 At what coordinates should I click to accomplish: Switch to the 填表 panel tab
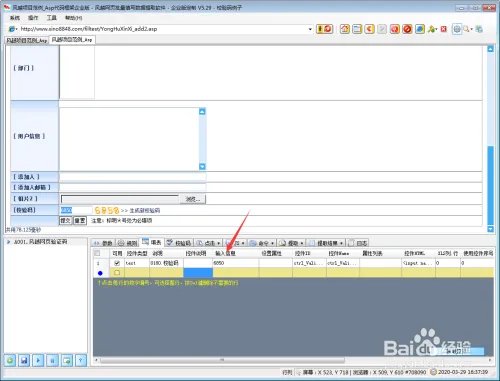152,243
